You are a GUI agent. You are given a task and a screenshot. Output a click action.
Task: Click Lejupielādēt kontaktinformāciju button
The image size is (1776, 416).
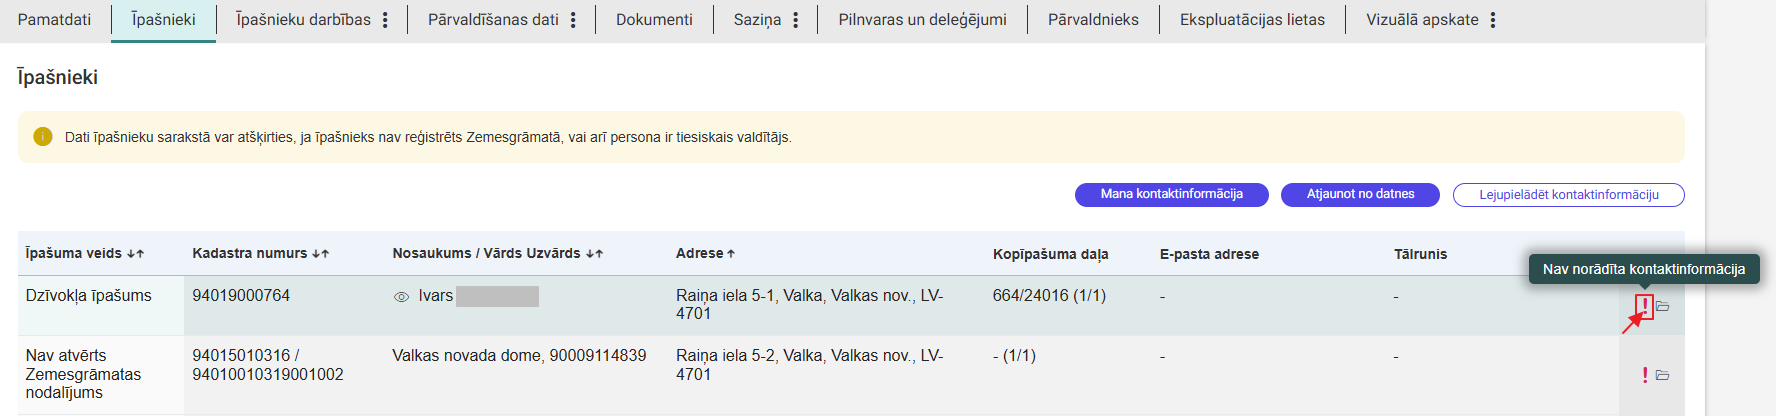point(1568,195)
